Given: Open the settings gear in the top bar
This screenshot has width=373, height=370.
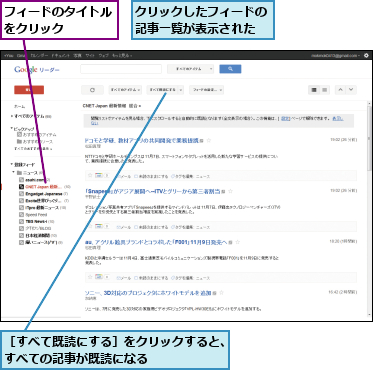Looking at the screenshot, I should pos(366,56).
